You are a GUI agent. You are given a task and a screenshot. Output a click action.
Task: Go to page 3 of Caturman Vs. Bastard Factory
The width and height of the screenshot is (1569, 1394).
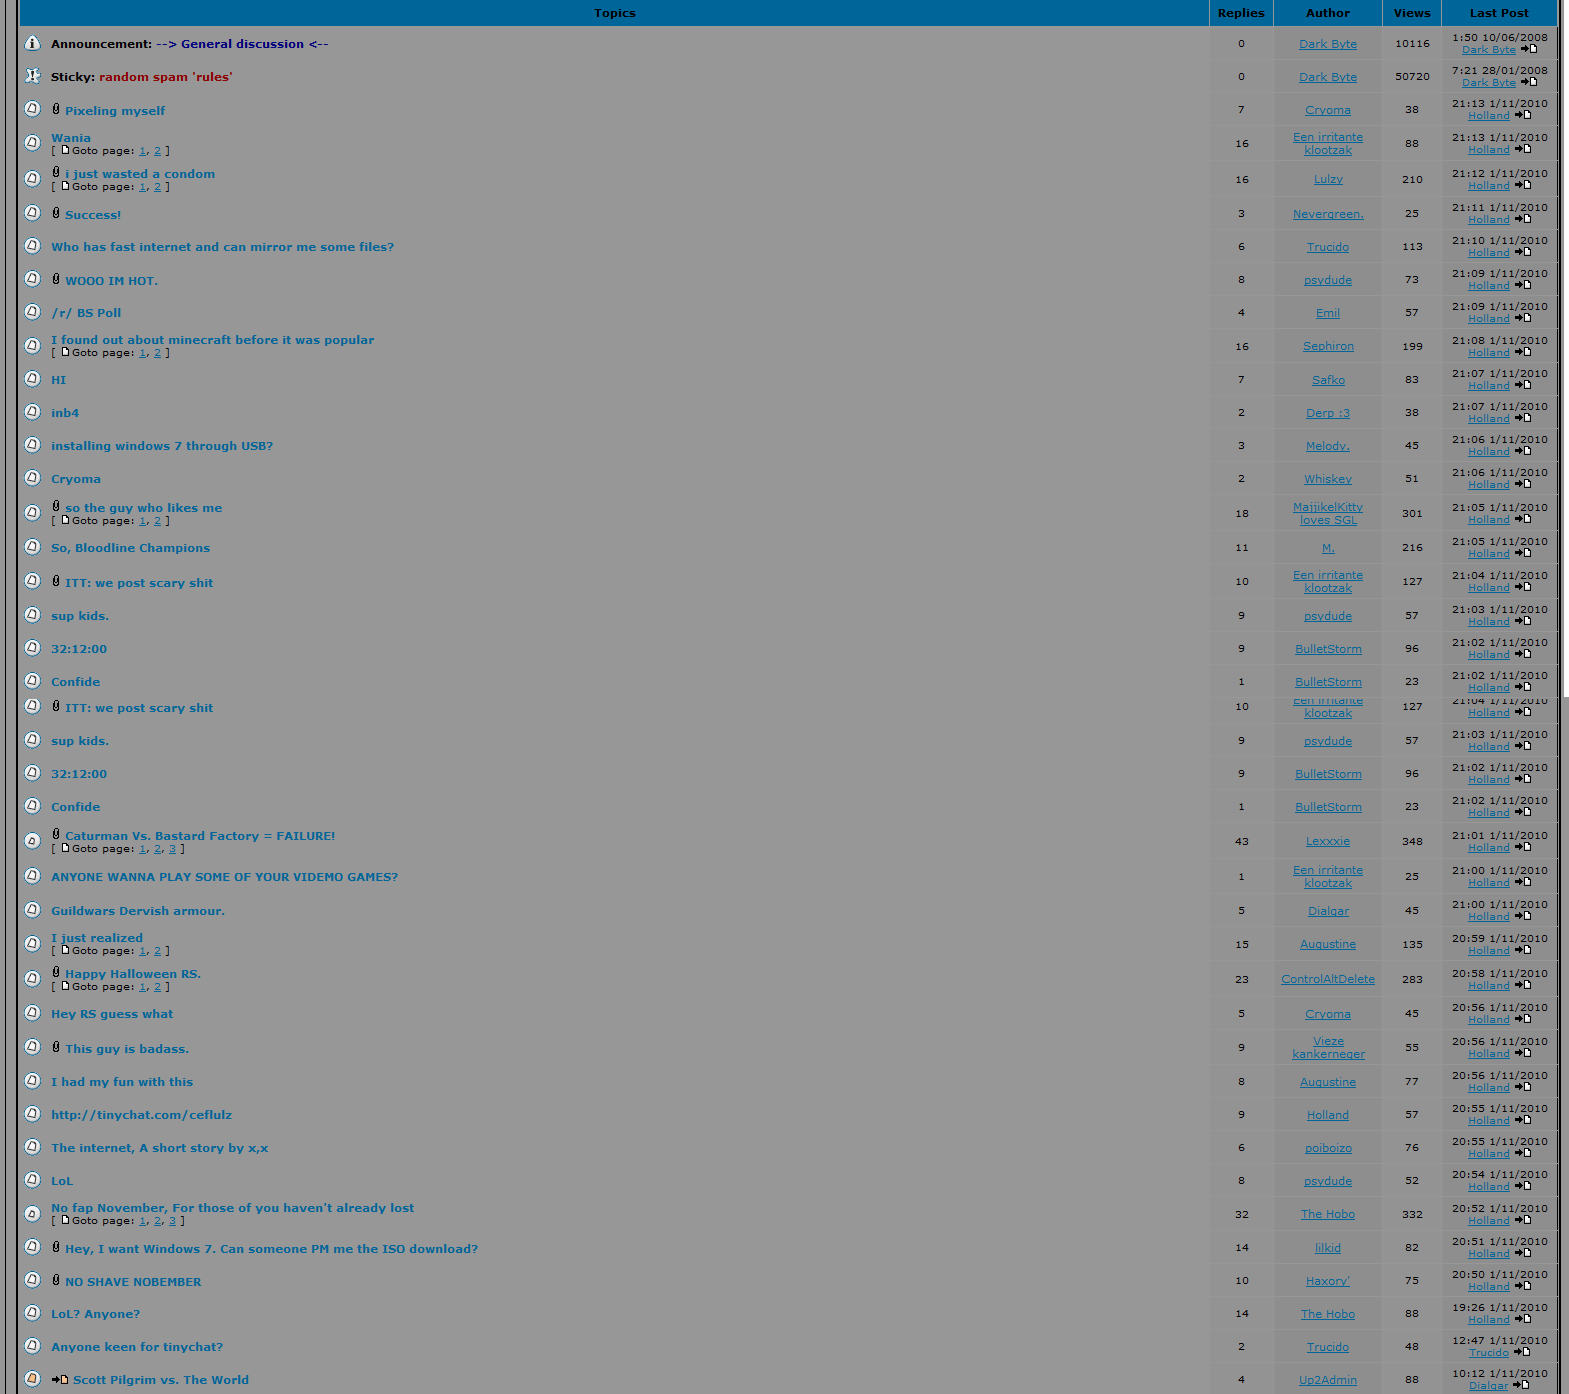[x=172, y=849]
